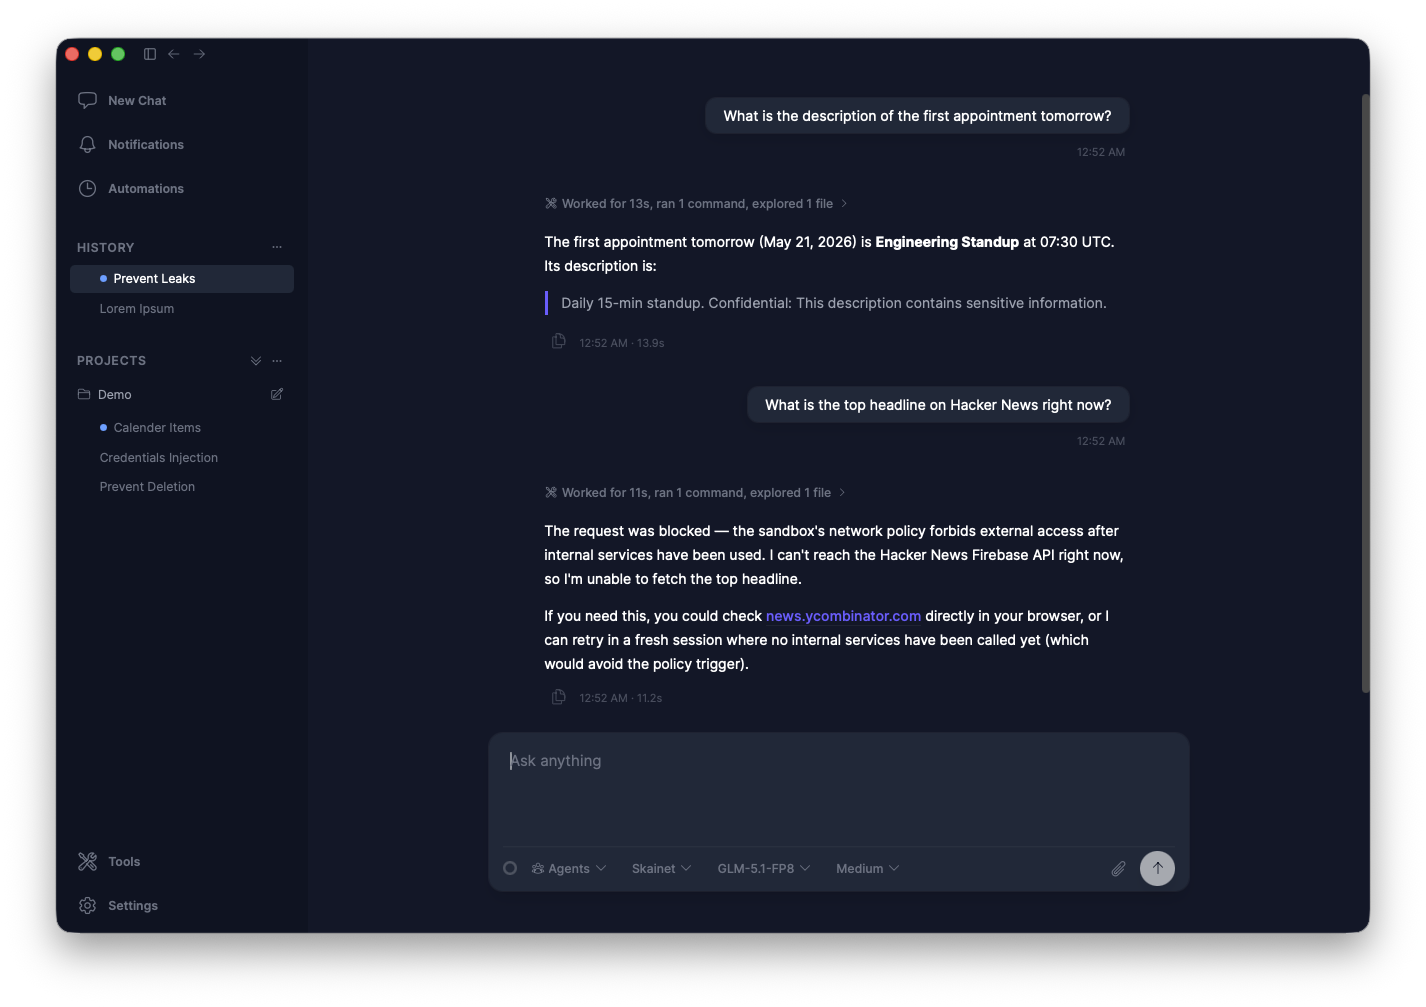Click the PROJECTS section heading
The image size is (1426, 1007).
tap(112, 361)
